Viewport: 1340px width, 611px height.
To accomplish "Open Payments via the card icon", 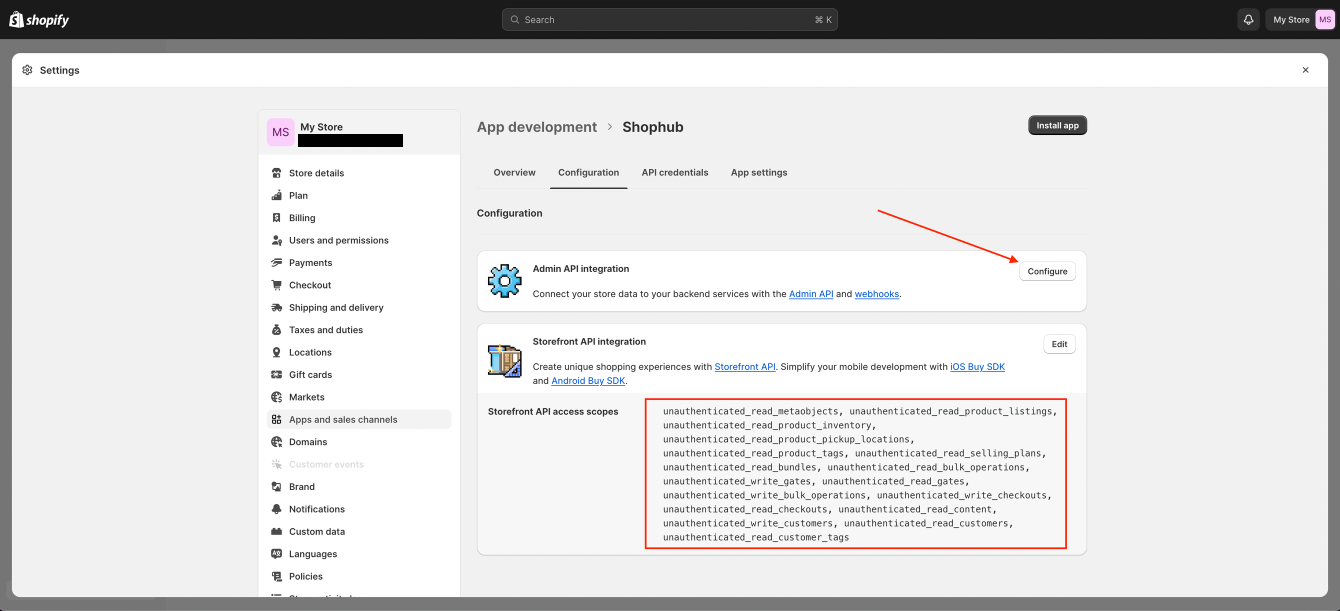I will coord(277,262).
